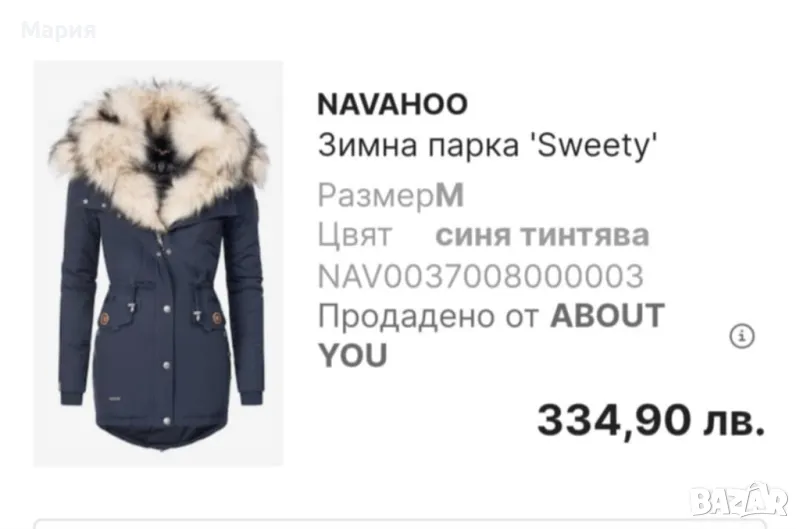Click the jacket's left sleeve cuff in photo
The image size is (800, 529).
[74, 396]
